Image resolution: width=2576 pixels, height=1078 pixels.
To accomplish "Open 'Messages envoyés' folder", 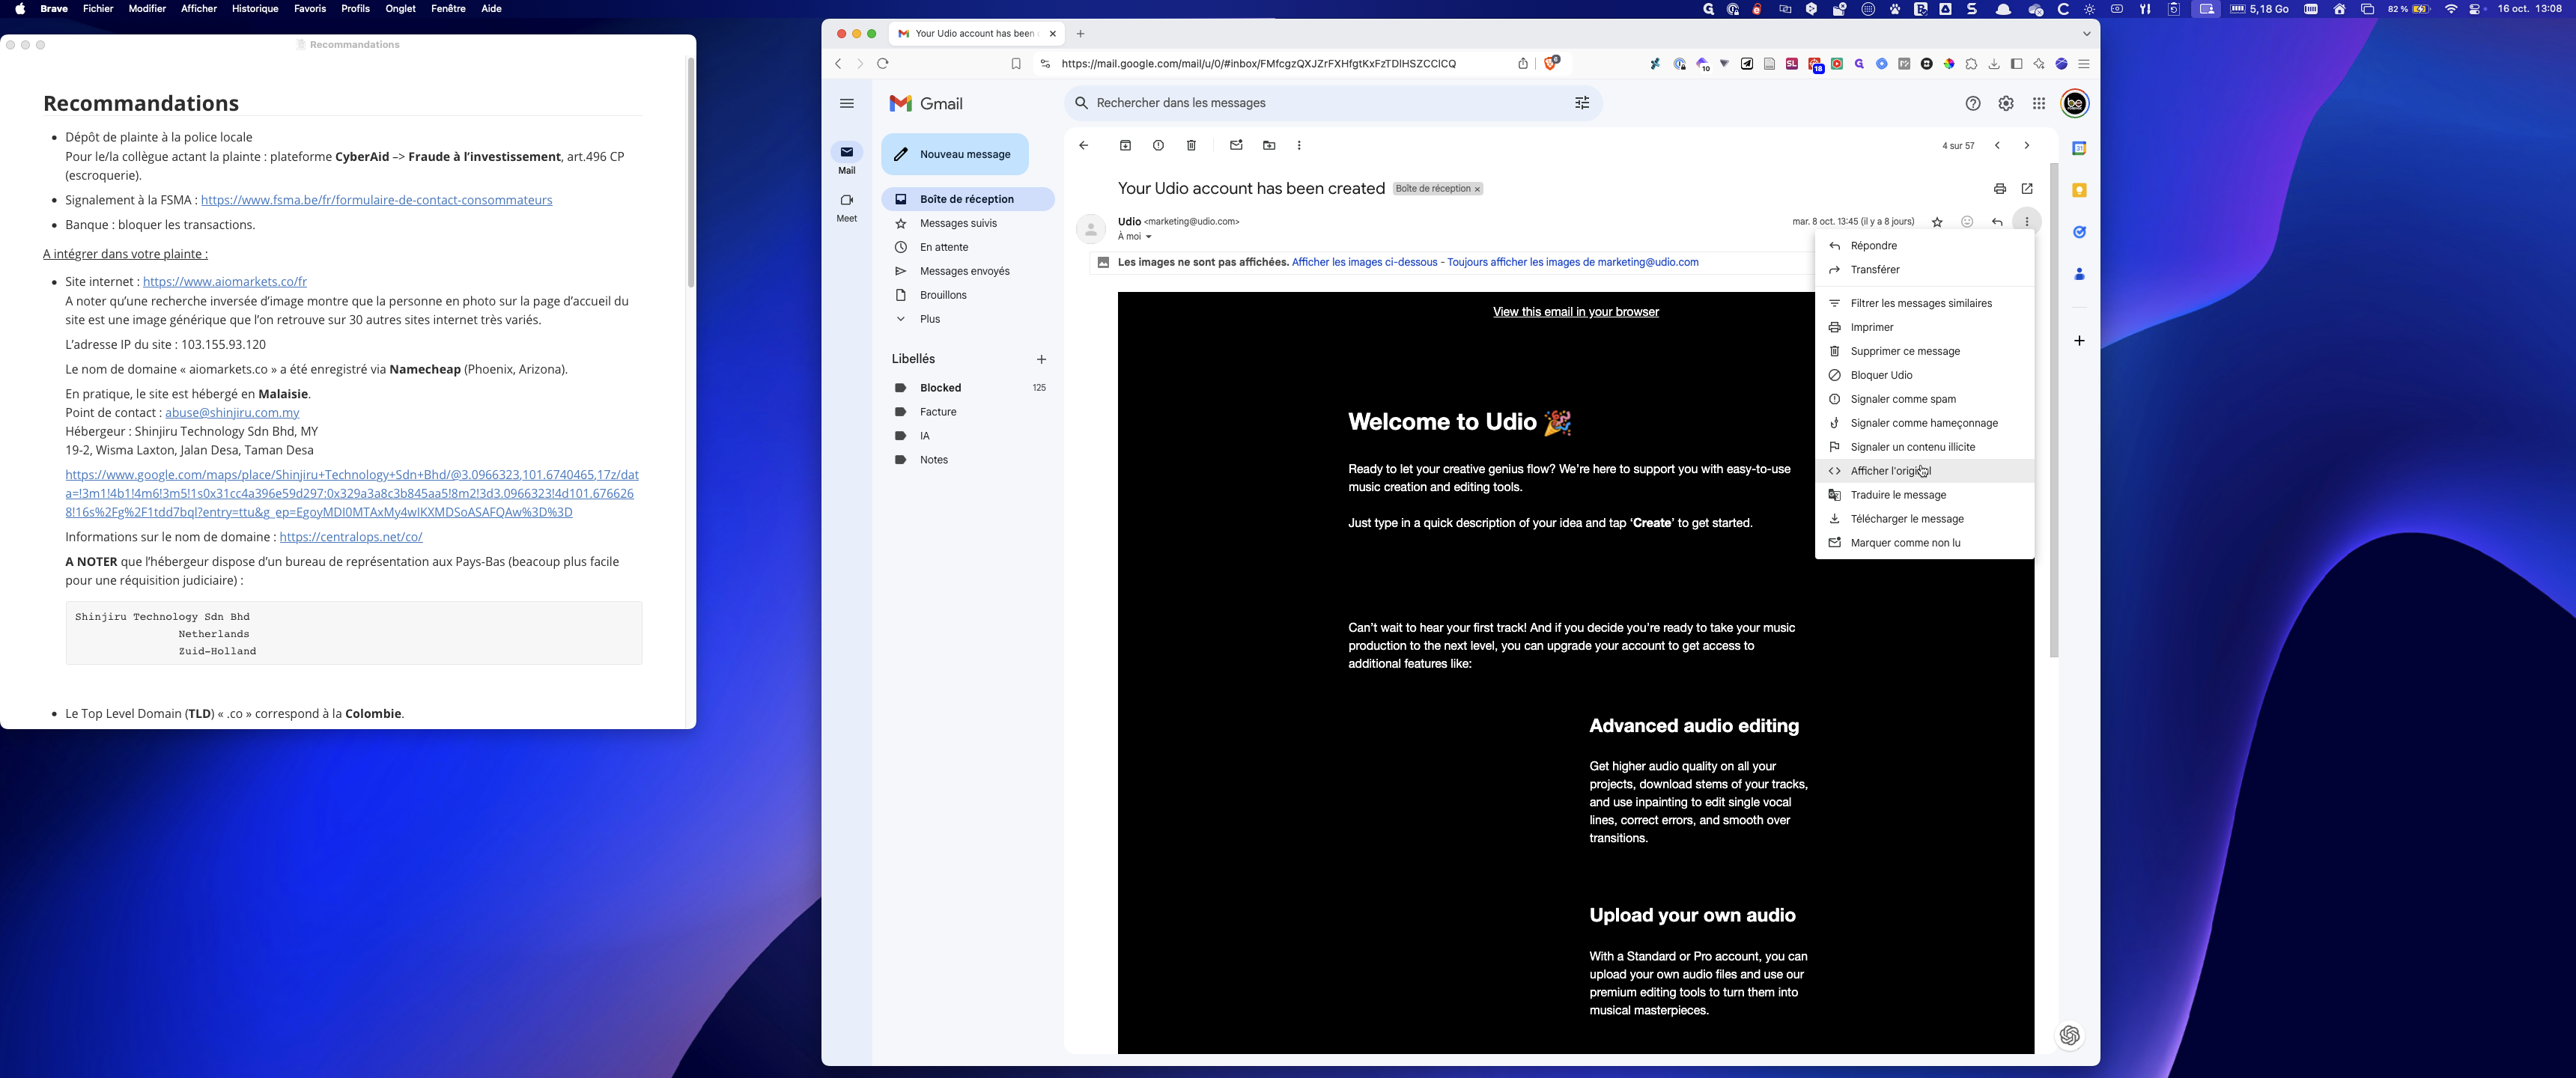I will (x=968, y=271).
